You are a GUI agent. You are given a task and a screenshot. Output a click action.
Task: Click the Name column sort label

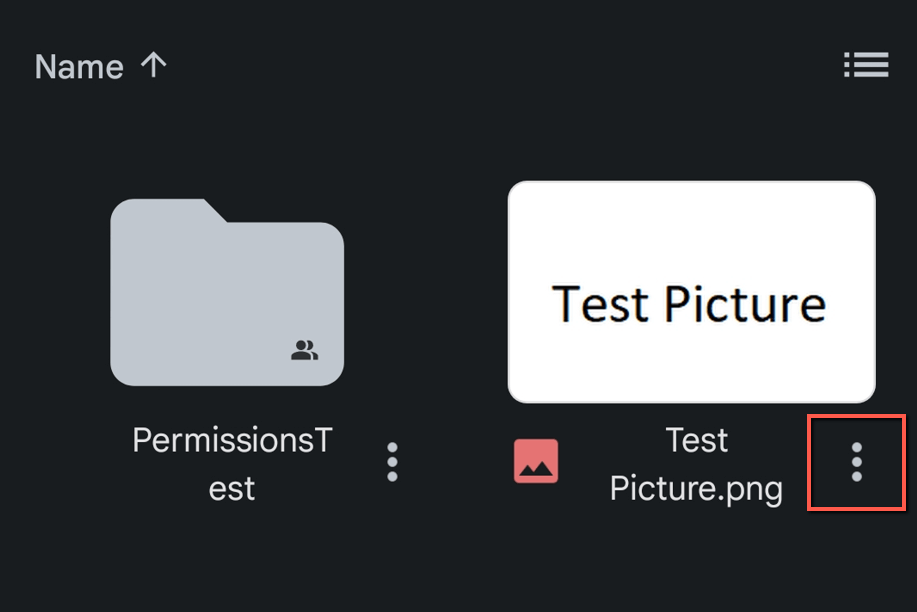[79, 66]
